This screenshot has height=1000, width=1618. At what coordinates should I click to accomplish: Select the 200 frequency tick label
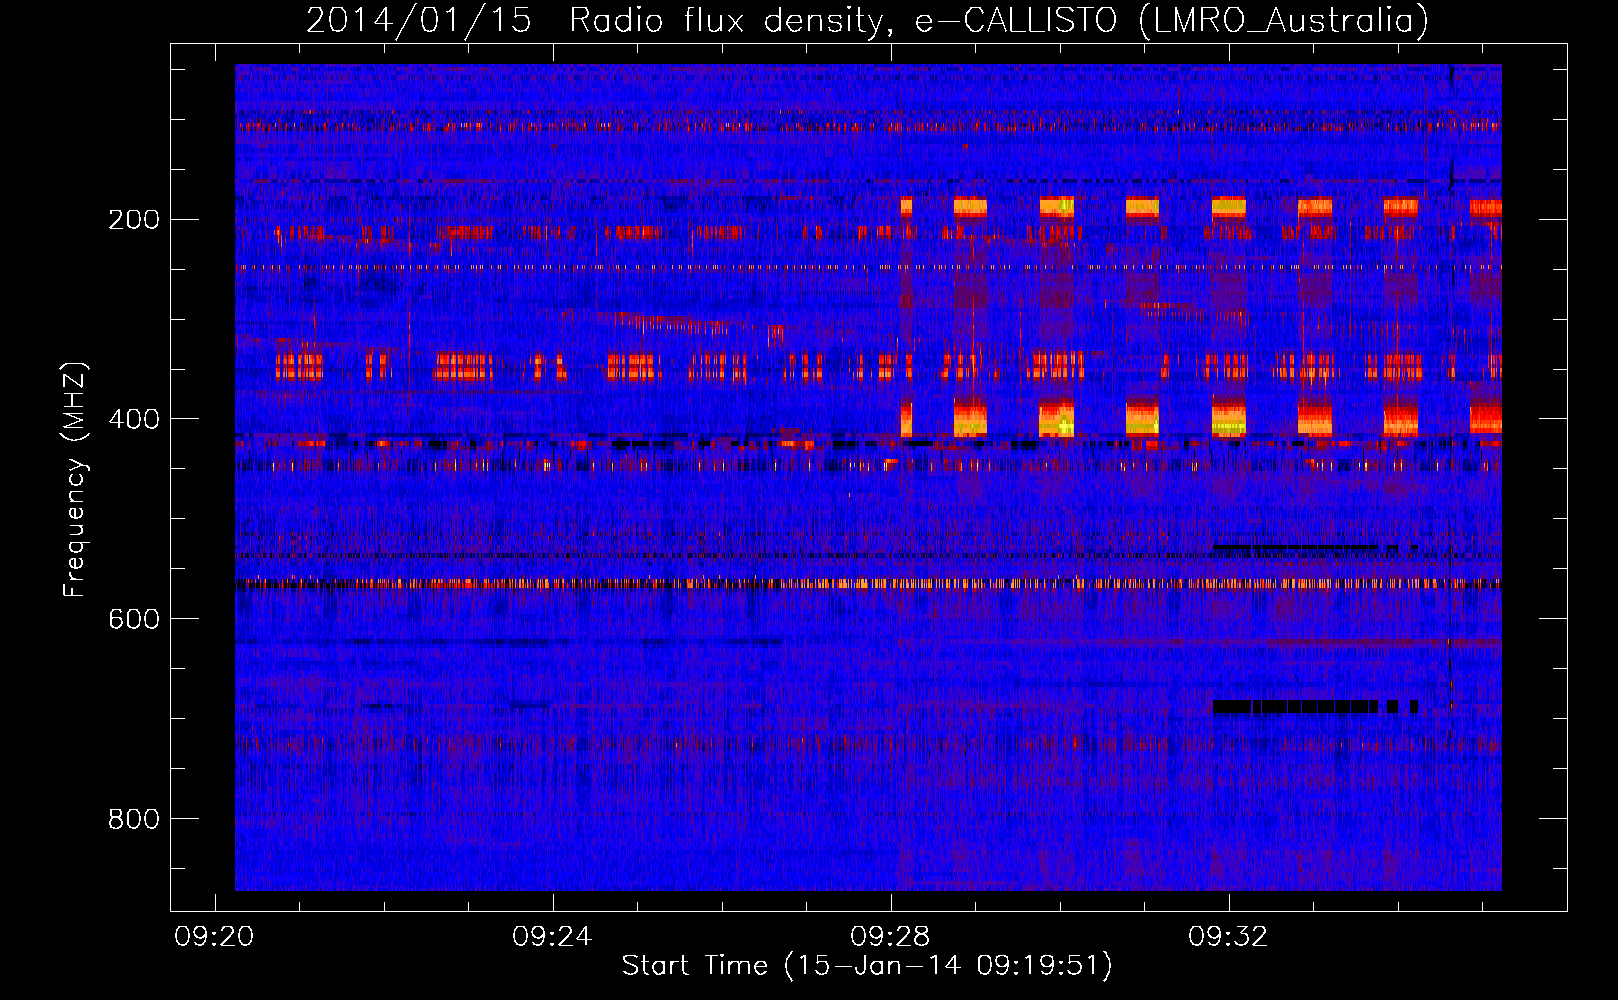(133, 219)
